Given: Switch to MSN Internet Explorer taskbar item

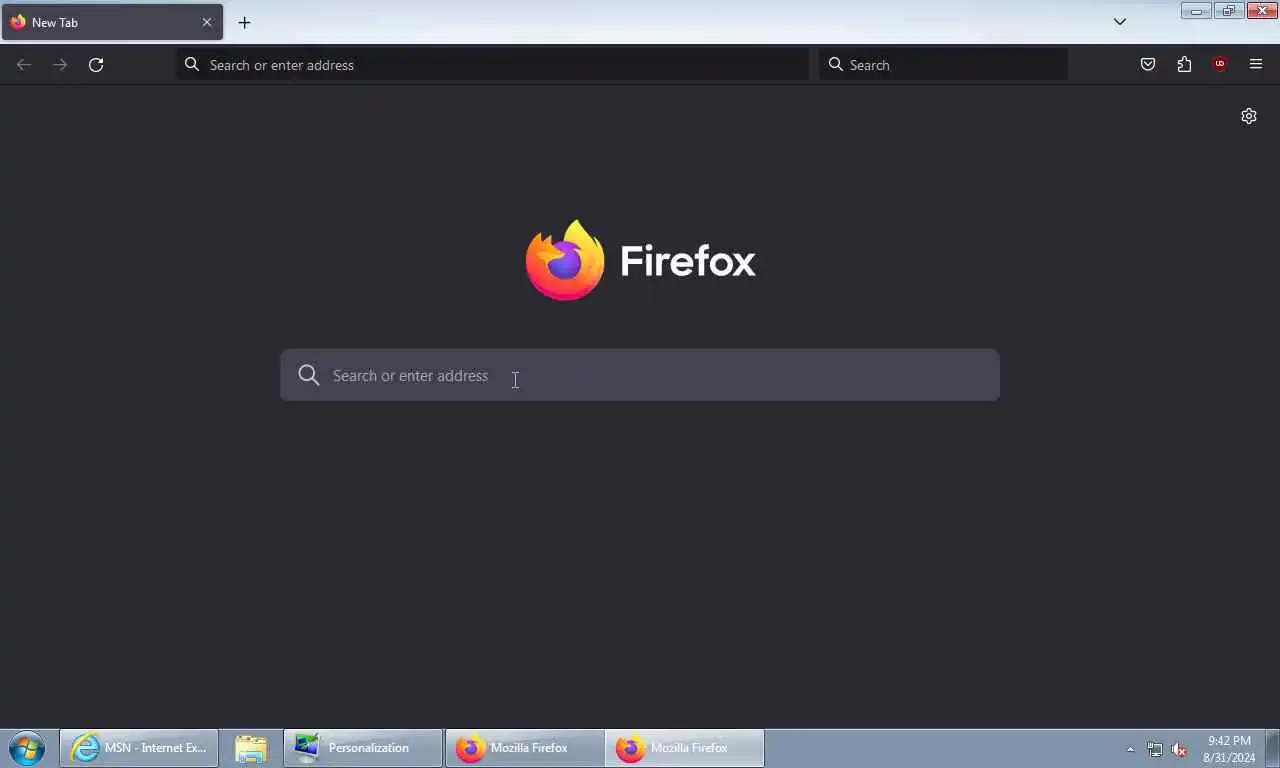Looking at the screenshot, I should (139, 748).
